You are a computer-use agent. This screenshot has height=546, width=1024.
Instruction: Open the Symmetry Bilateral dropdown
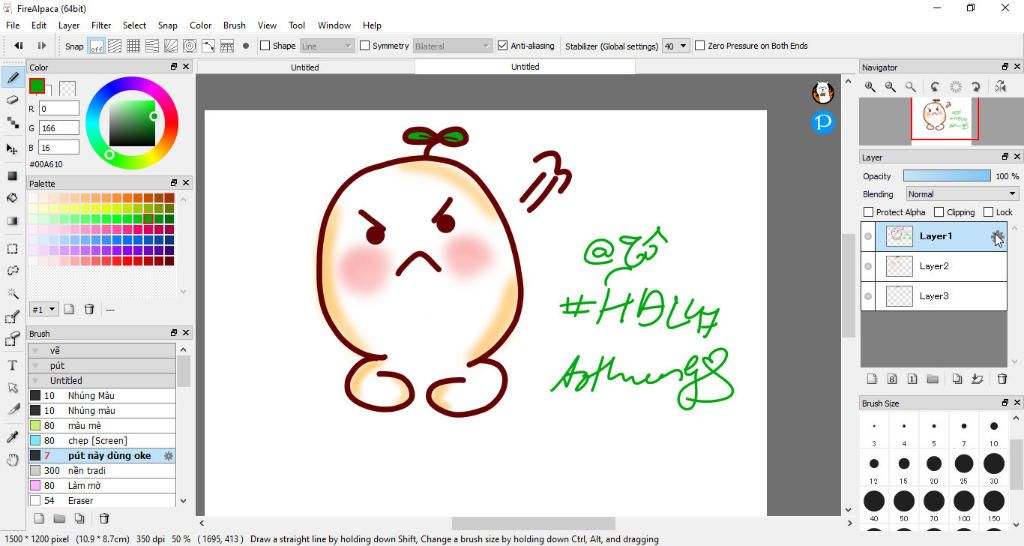coord(452,46)
